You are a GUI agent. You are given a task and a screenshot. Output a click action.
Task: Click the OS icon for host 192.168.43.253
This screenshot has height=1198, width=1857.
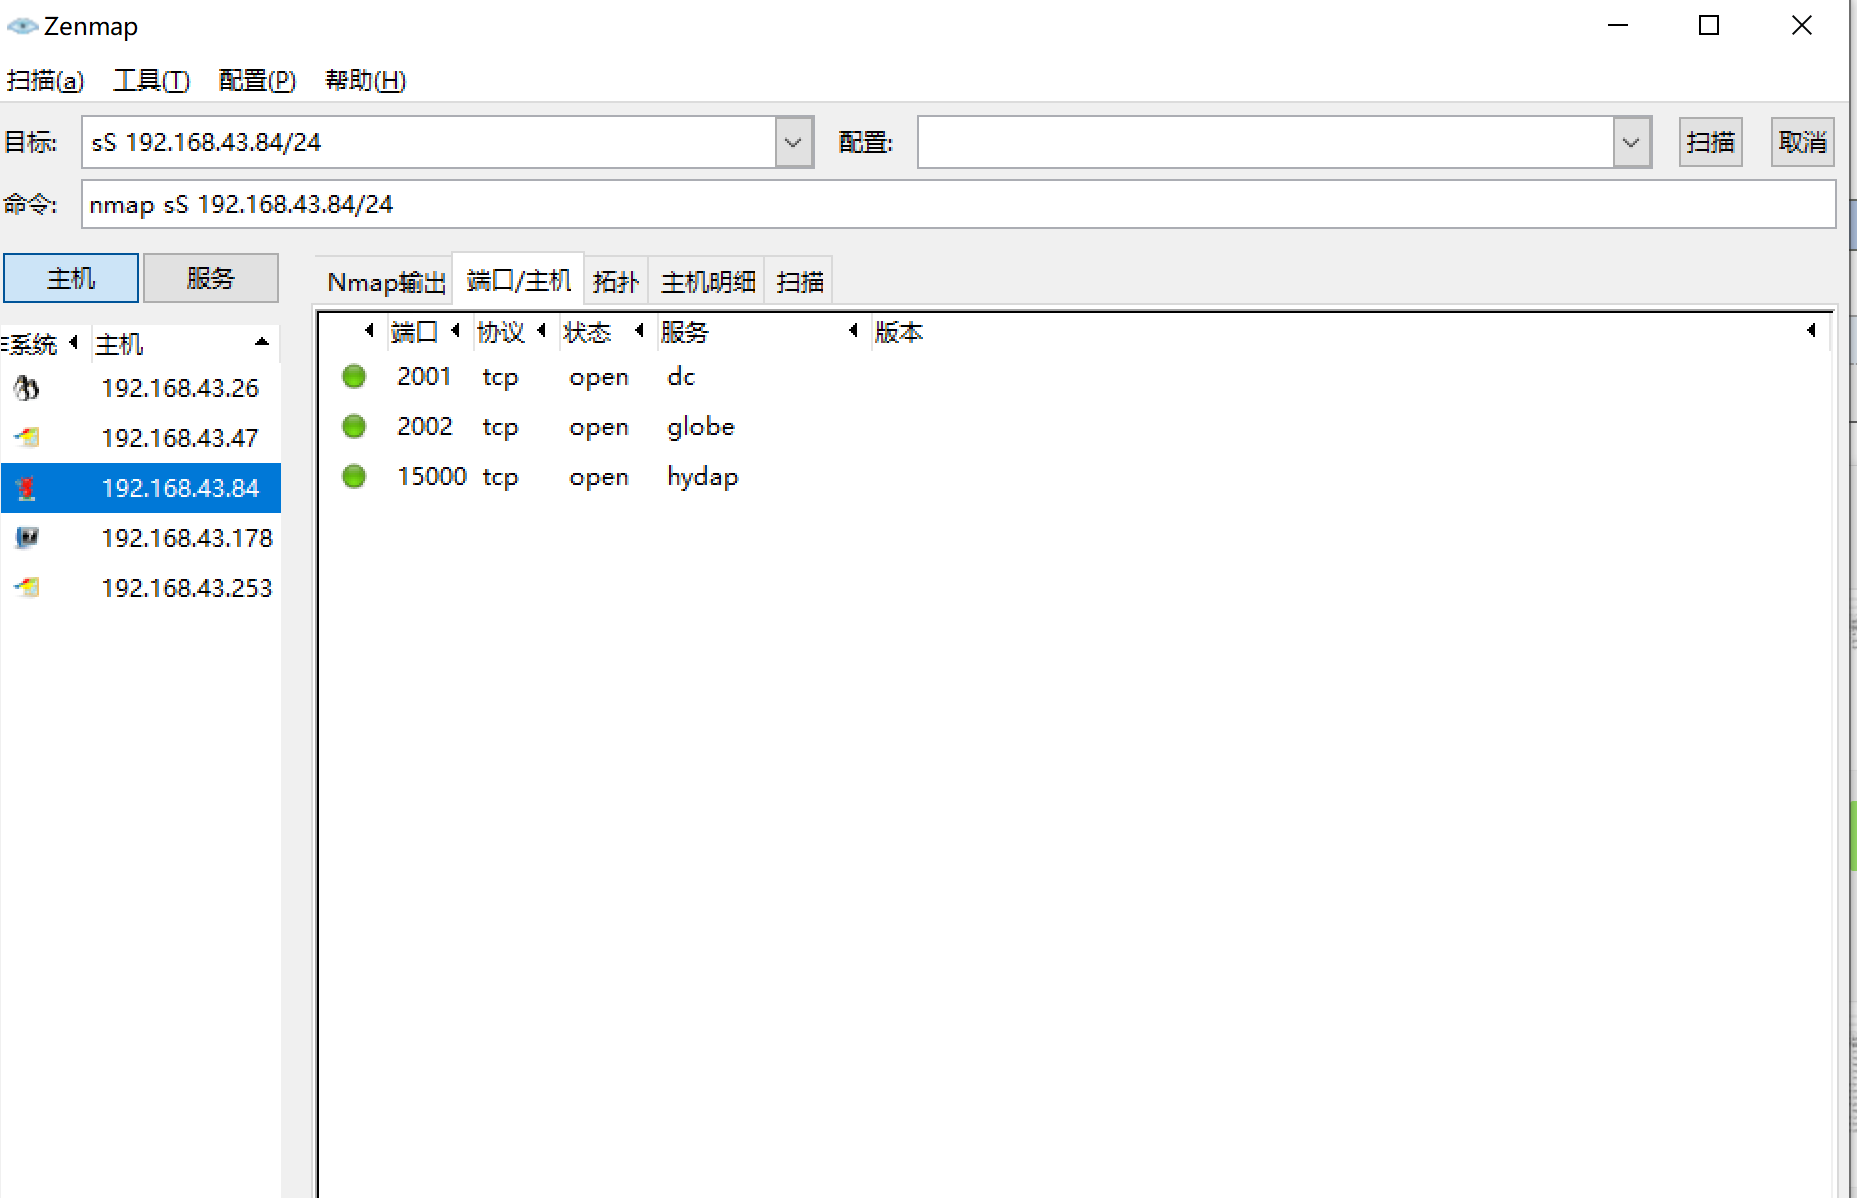tap(27, 588)
